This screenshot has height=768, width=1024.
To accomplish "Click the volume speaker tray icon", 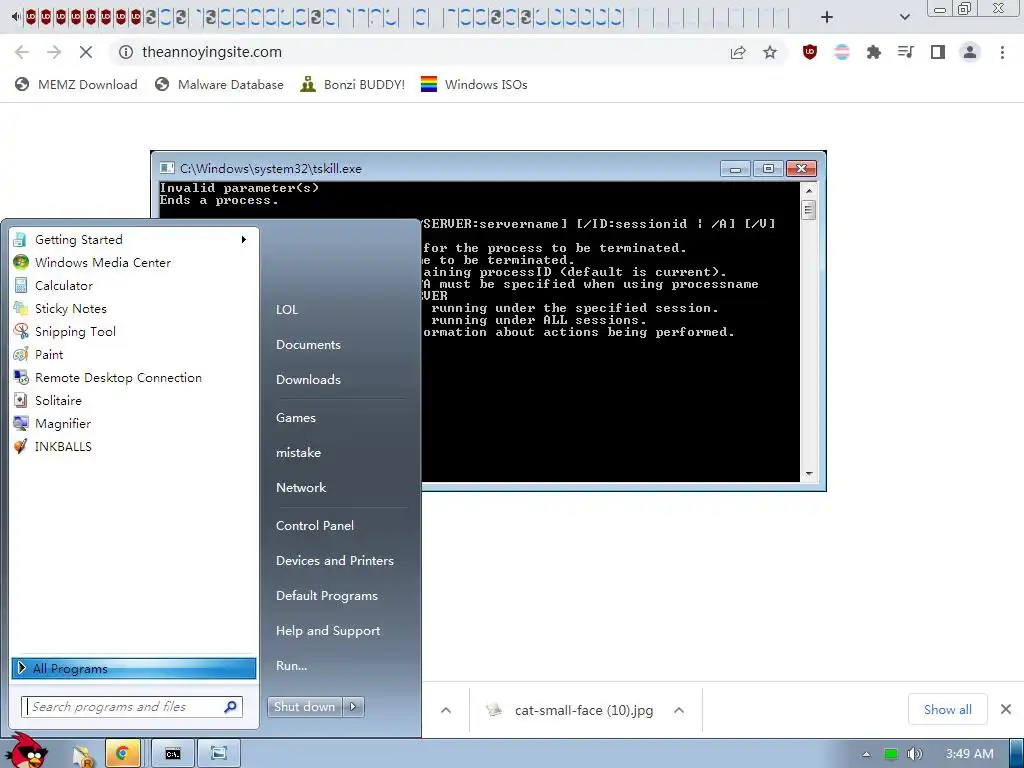I will [914, 754].
